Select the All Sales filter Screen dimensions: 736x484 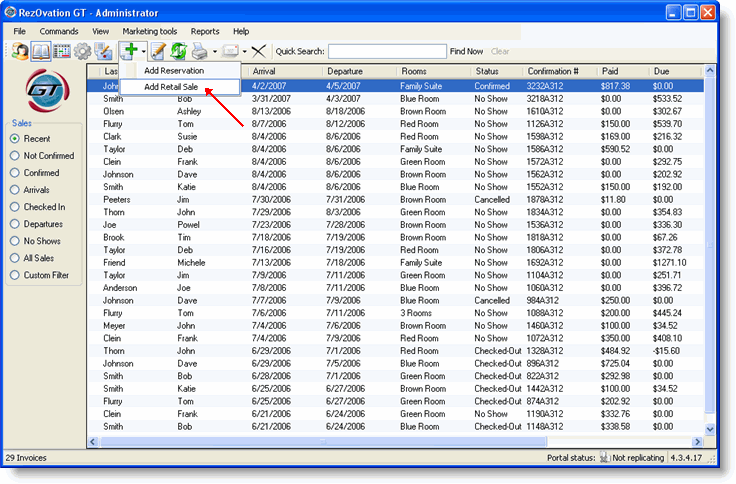point(32,258)
